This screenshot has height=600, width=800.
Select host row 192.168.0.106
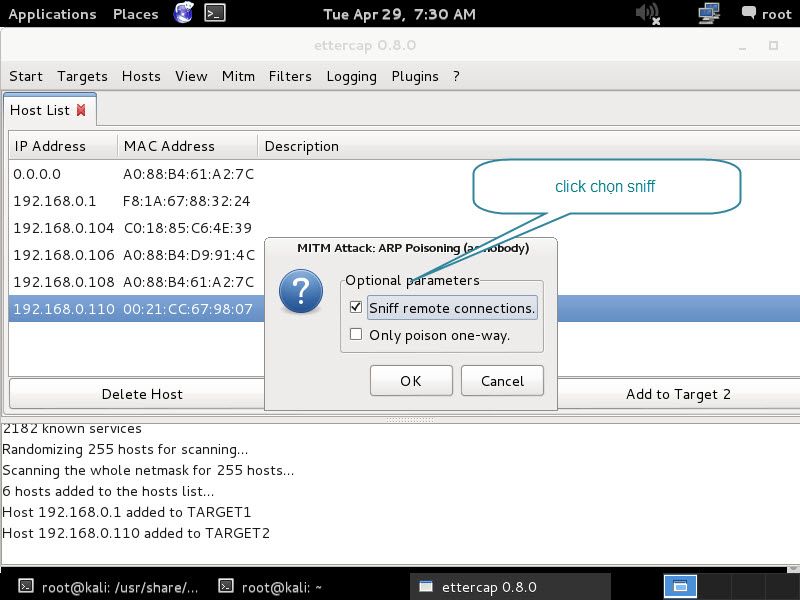[137, 255]
